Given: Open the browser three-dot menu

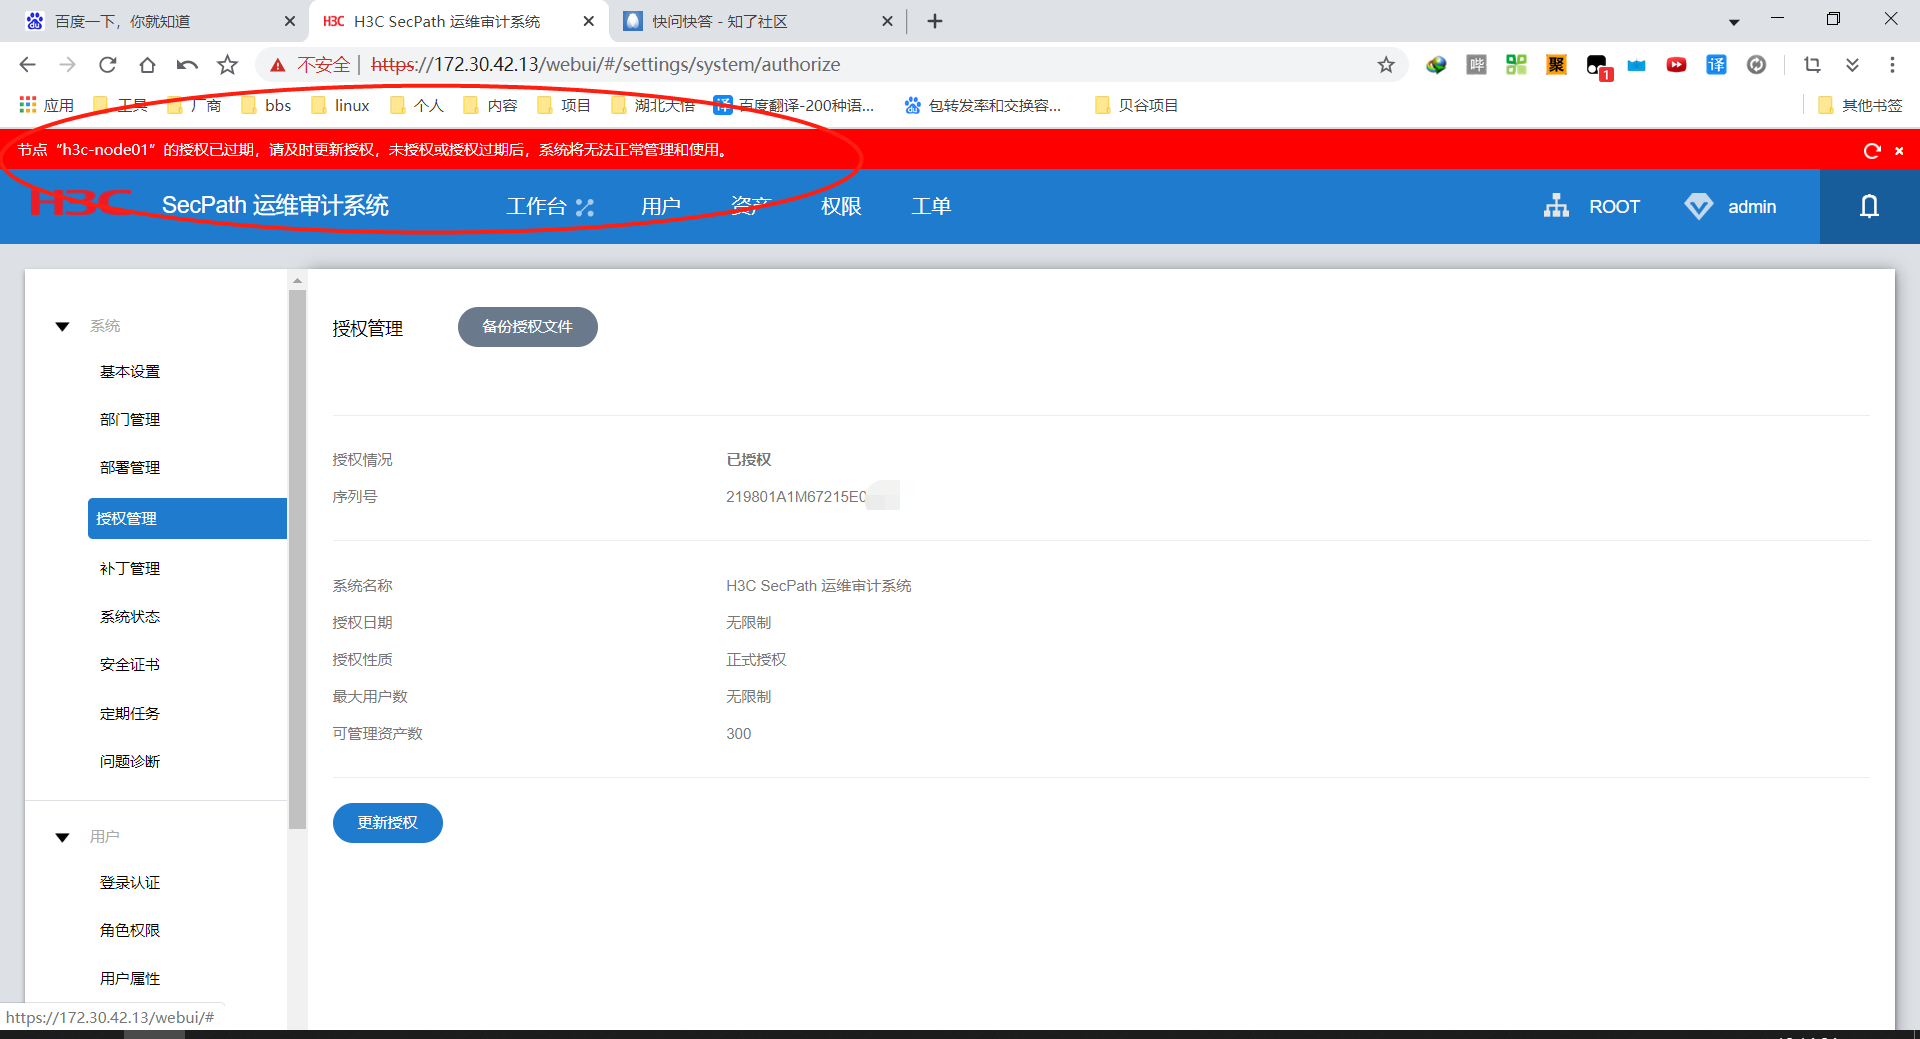Looking at the screenshot, I should (1892, 65).
